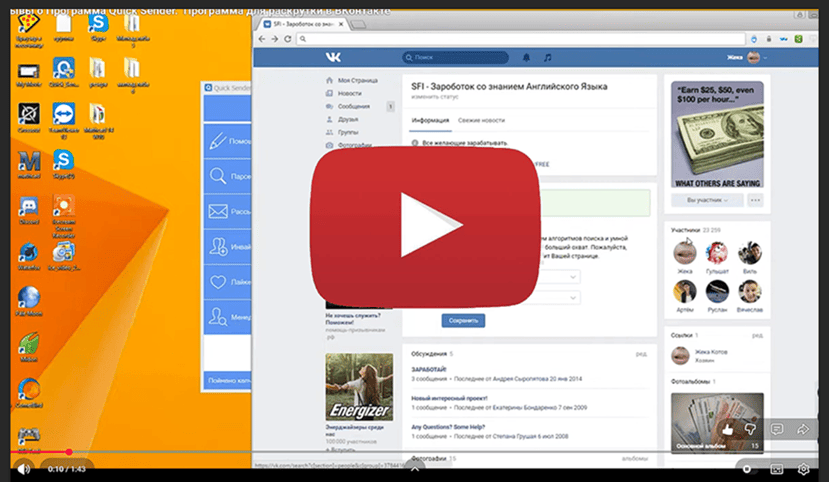Click the blue "Сохранить" button
This screenshot has height=482, width=829.
[x=463, y=320]
